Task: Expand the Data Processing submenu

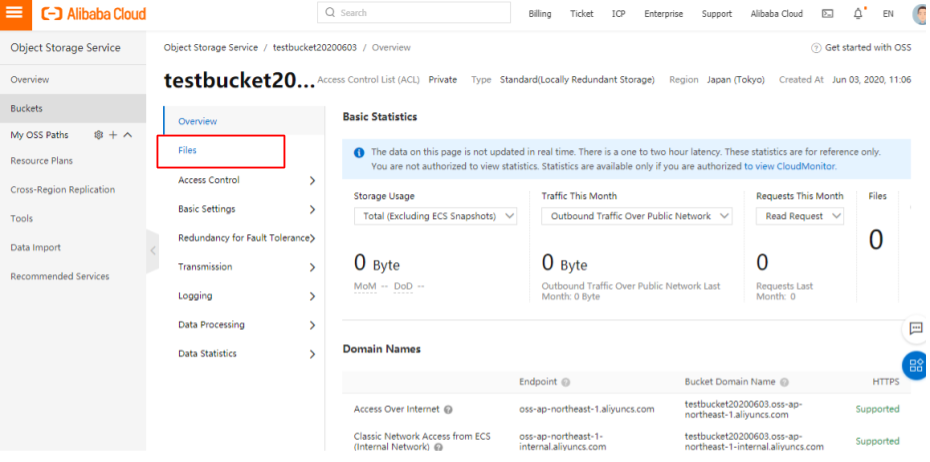Action: [312, 325]
